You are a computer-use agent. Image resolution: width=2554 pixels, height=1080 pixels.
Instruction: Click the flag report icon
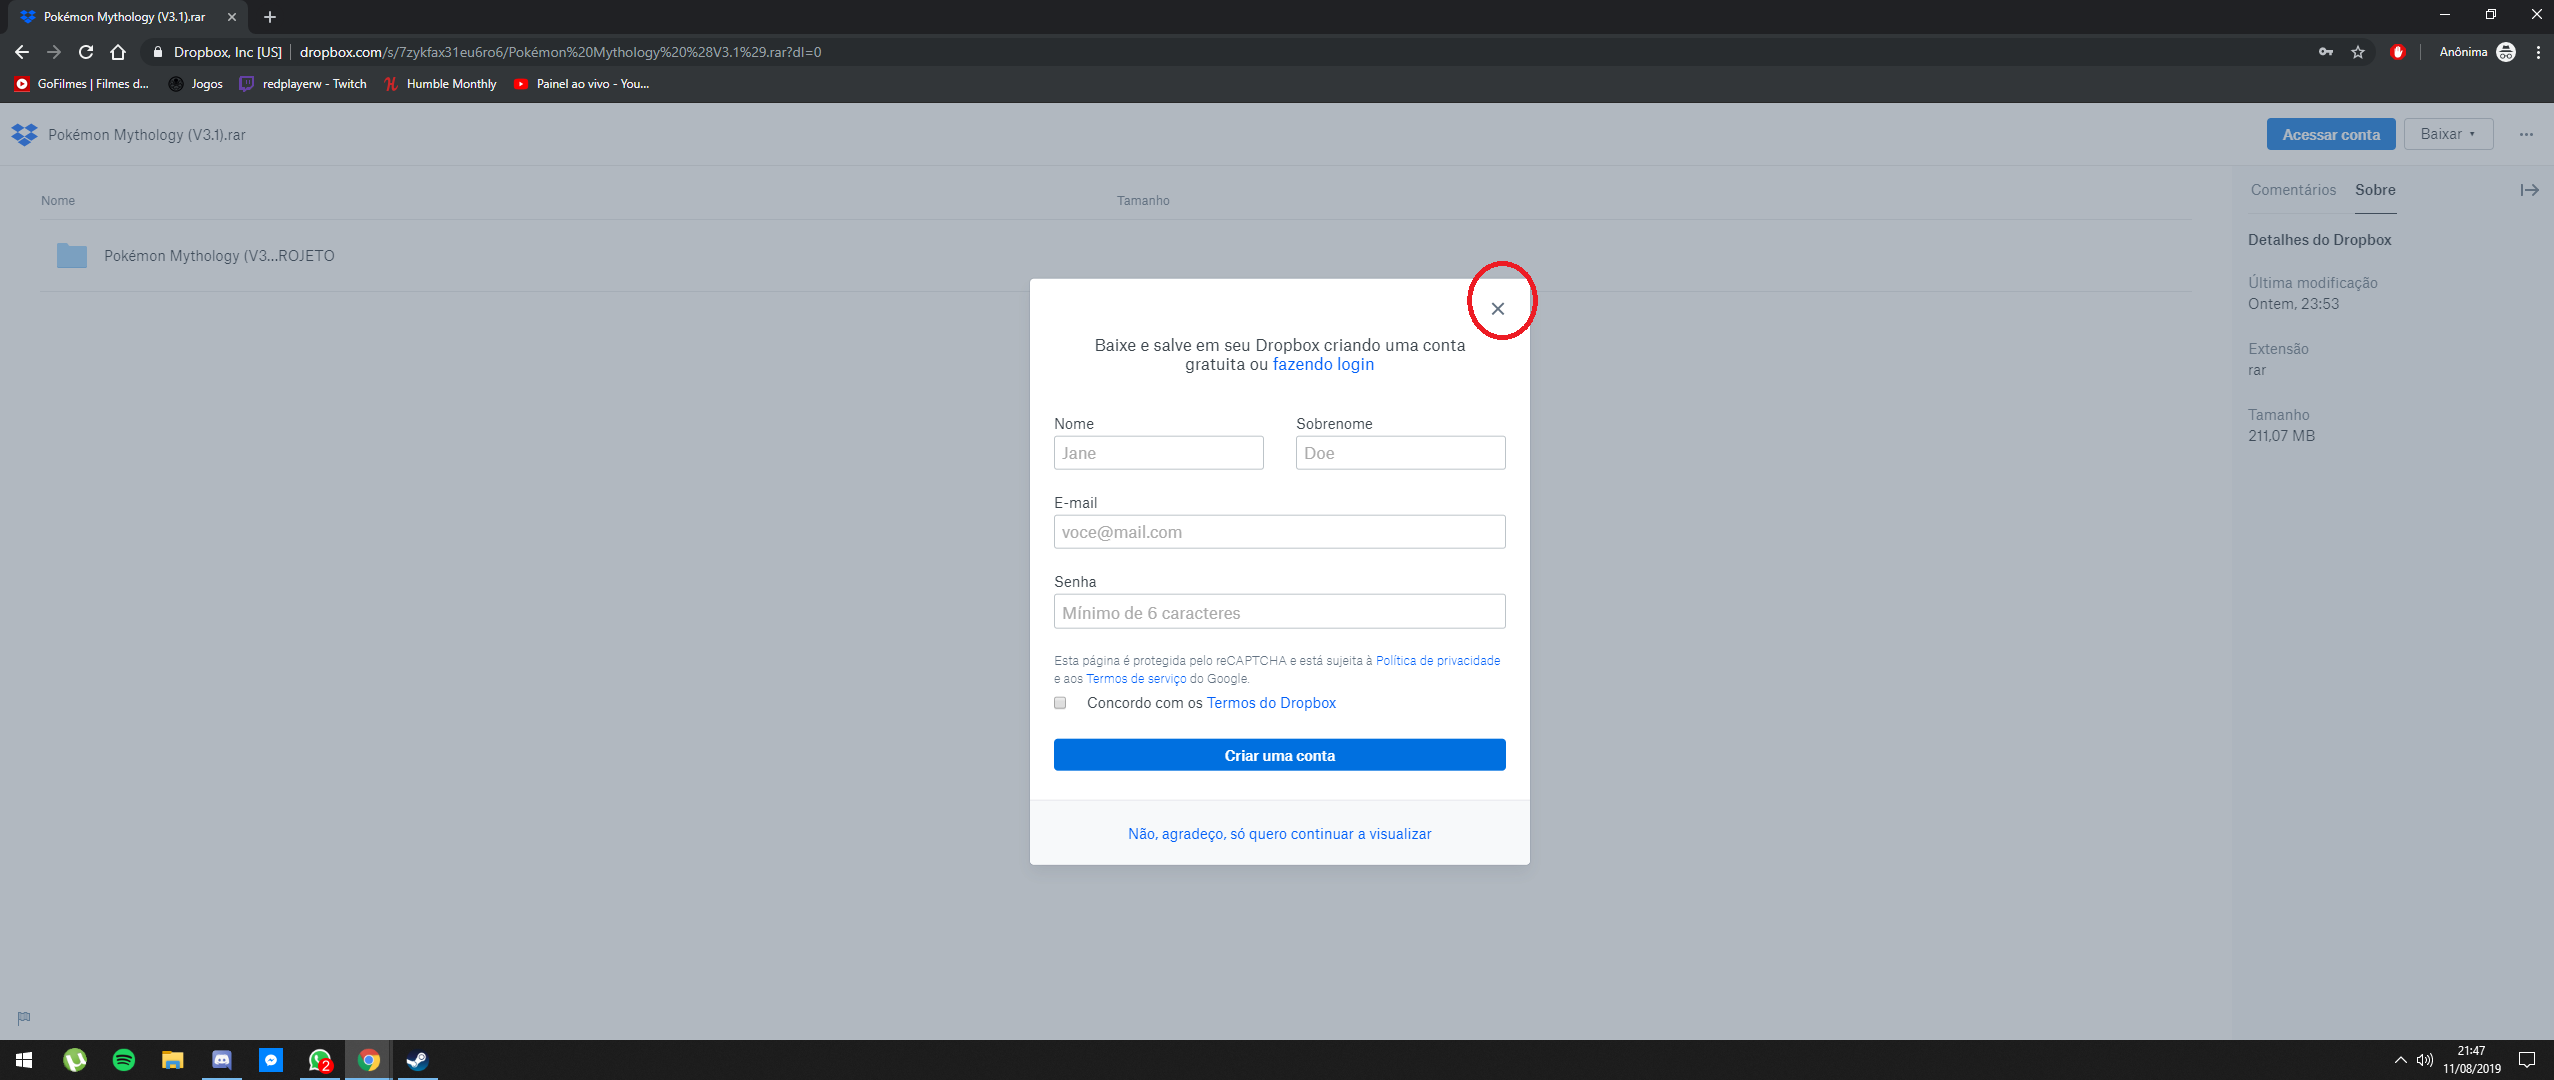[24, 1018]
